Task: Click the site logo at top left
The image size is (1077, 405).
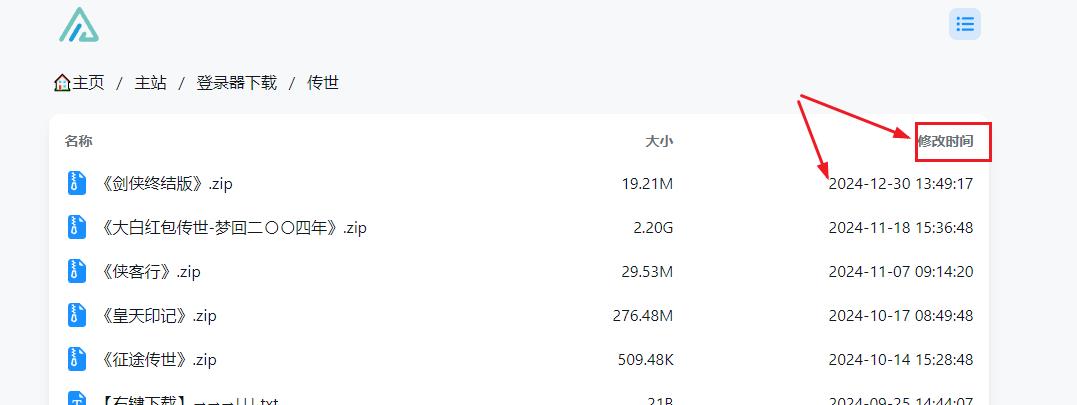Action: coord(79,25)
